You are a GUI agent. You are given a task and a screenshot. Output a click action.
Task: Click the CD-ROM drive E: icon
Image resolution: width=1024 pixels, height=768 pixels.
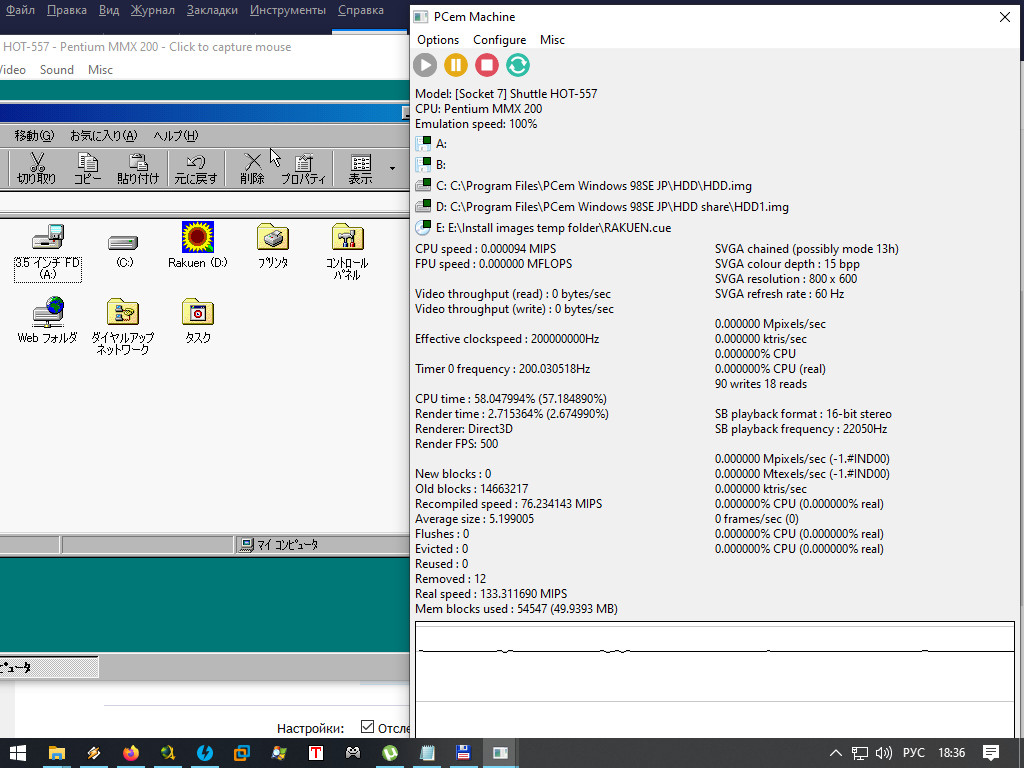[423, 227]
